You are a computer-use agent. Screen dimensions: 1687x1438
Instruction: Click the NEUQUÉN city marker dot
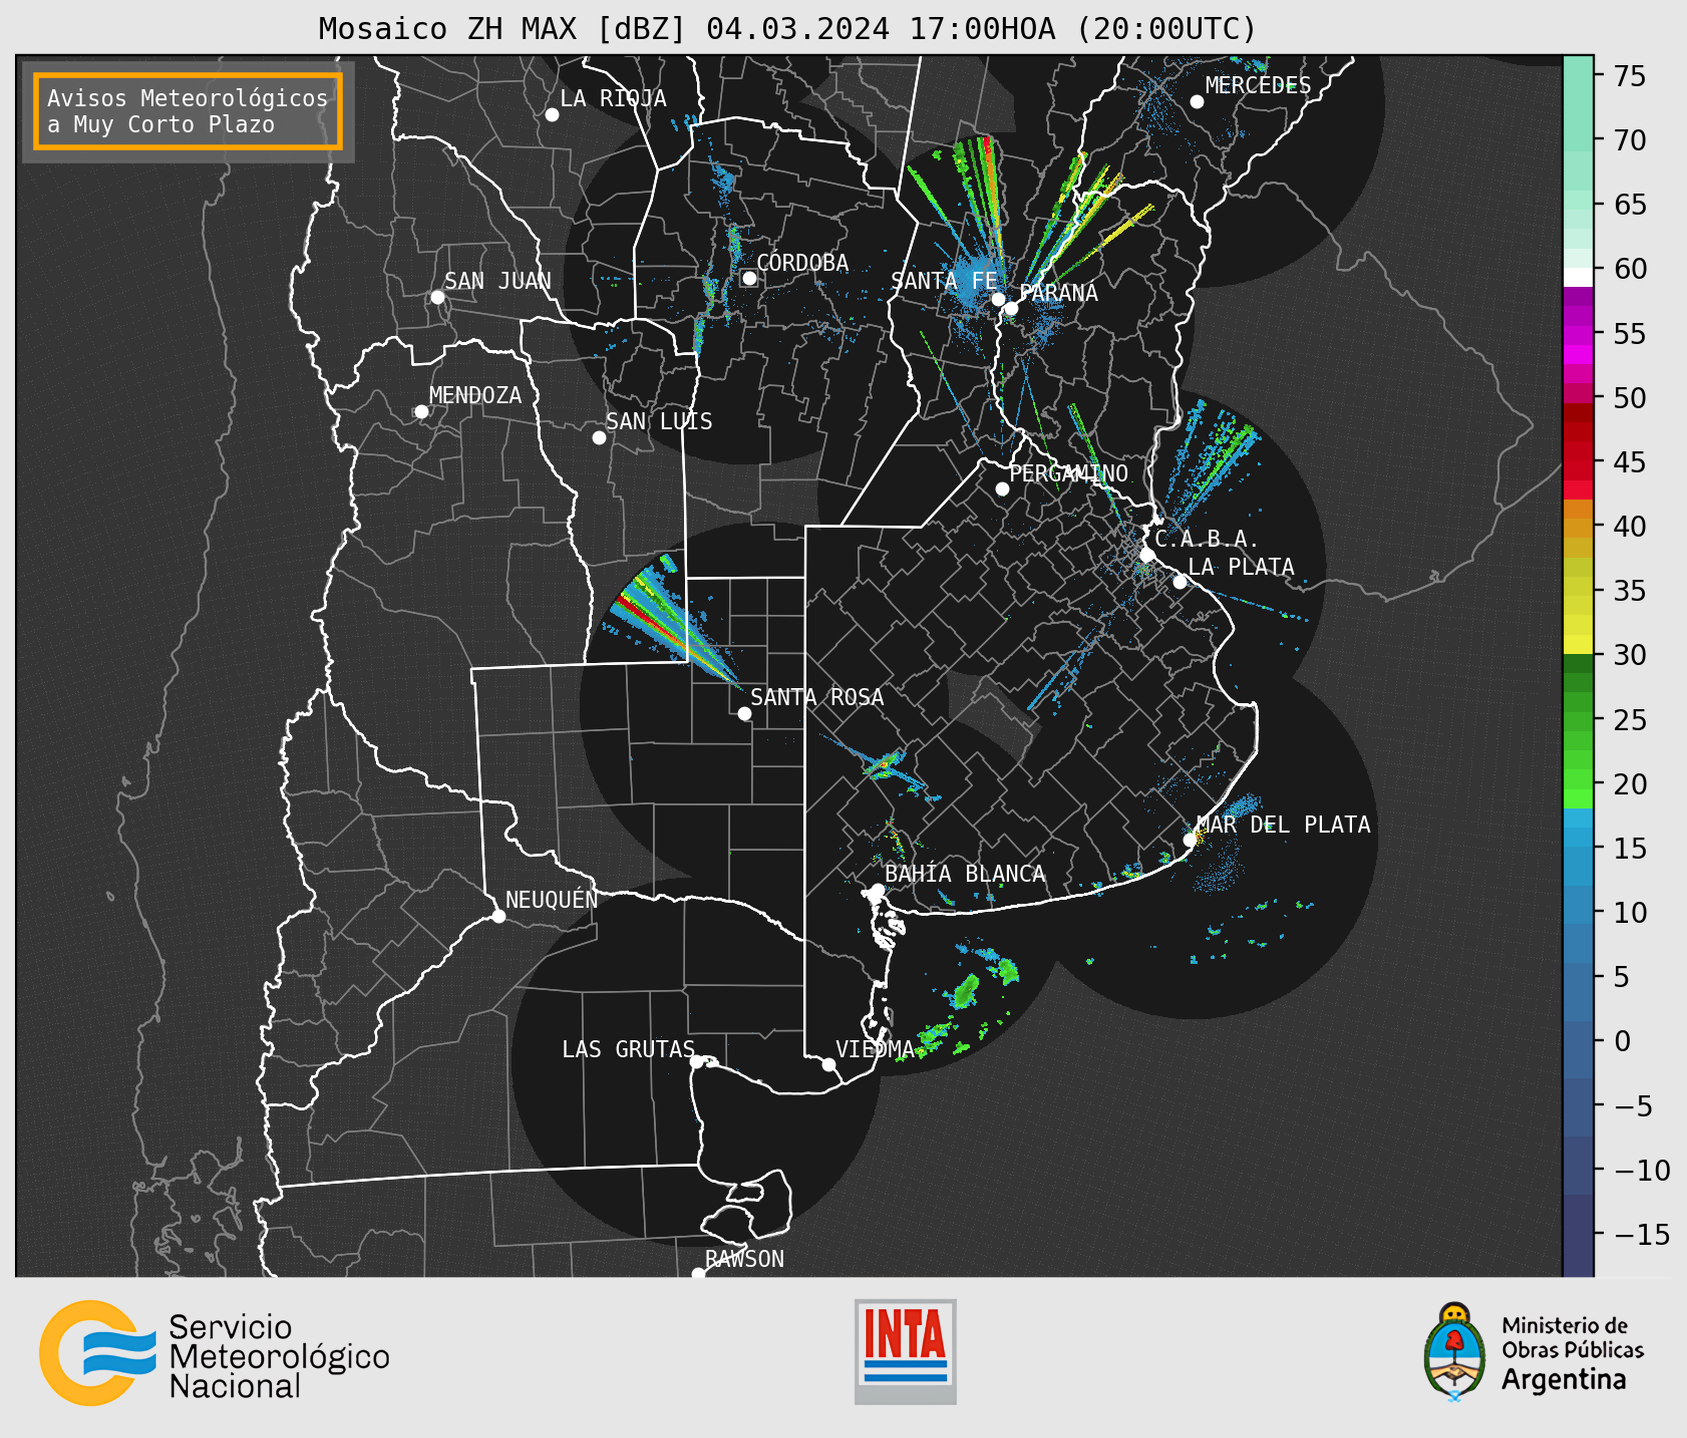(498, 916)
